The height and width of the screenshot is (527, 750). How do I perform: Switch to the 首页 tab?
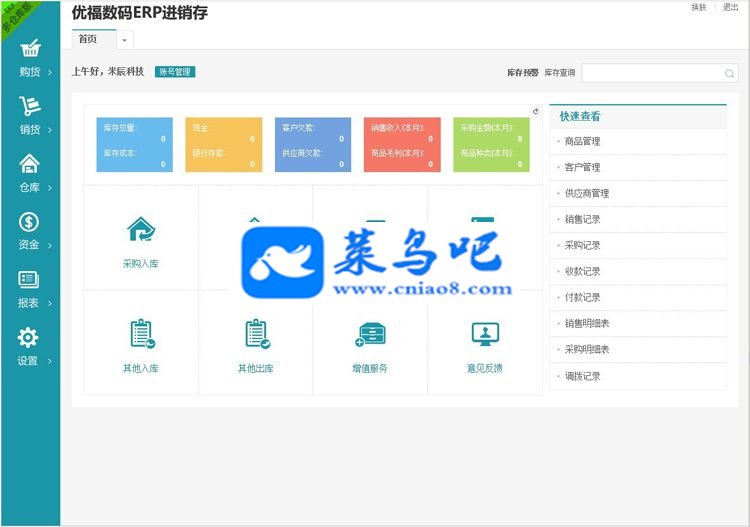pyautogui.click(x=94, y=39)
